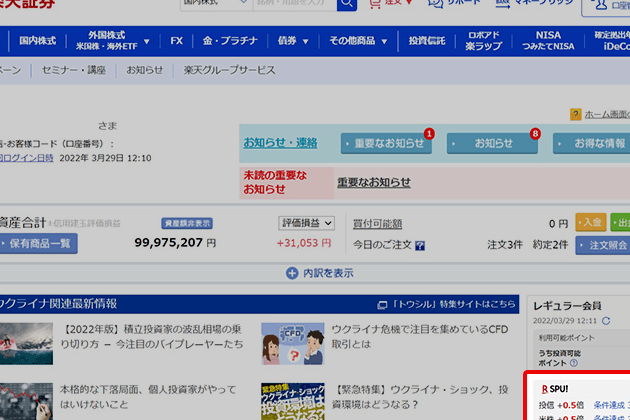
Task: Open the 投資信託 navigation tab
Action: (427, 41)
